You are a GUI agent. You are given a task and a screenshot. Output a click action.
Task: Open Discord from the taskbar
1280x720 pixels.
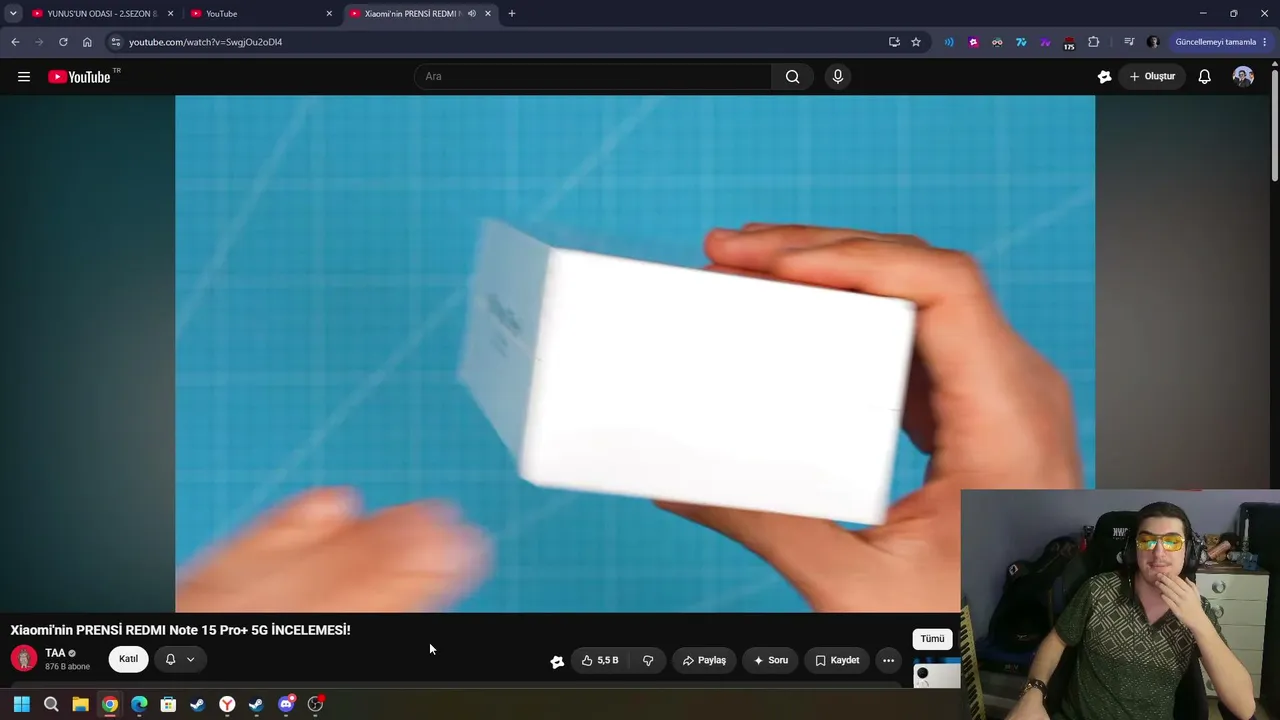pyautogui.click(x=286, y=704)
